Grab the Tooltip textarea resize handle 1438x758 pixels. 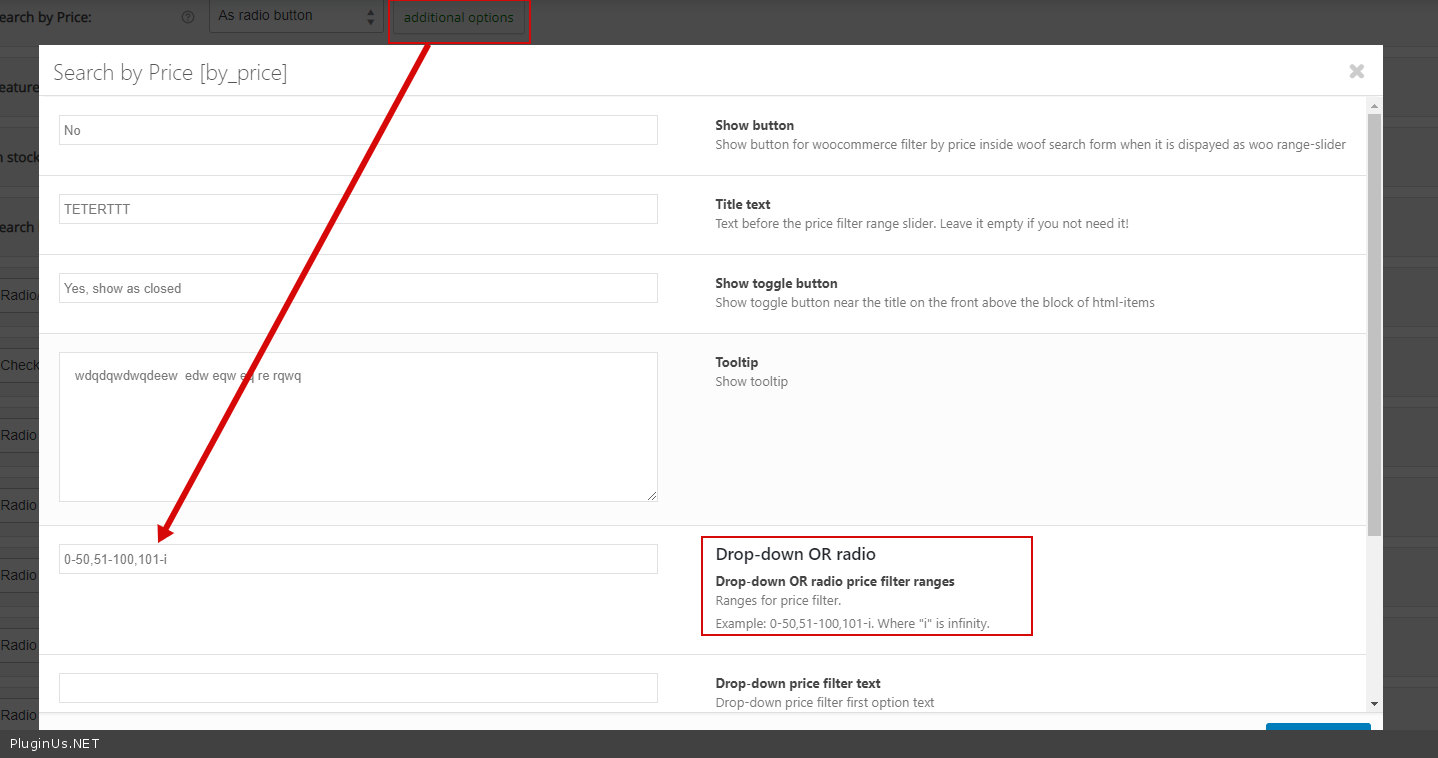(x=651, y=495)
